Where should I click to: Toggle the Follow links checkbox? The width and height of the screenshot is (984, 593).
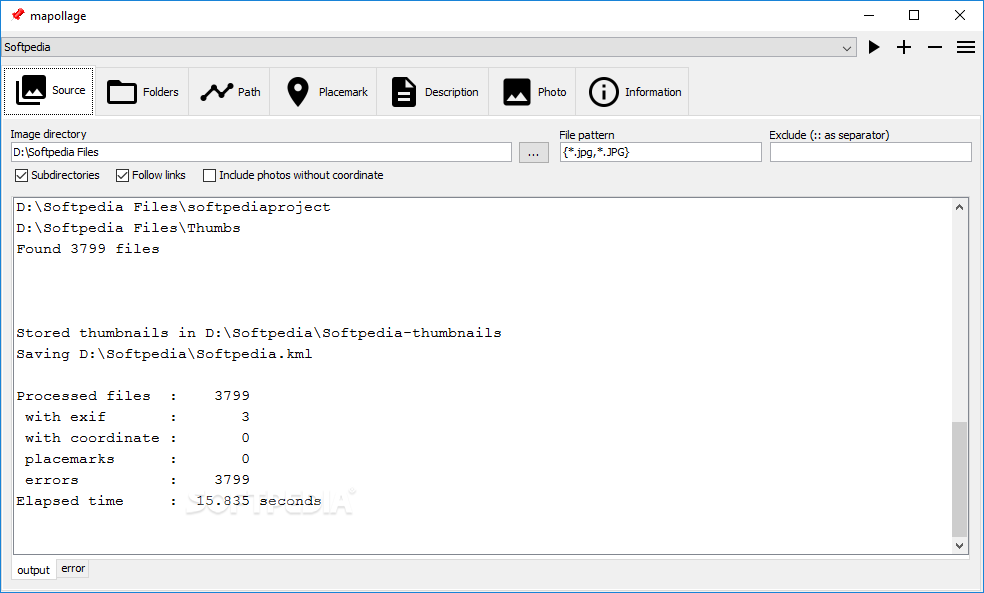coord(122,176)
